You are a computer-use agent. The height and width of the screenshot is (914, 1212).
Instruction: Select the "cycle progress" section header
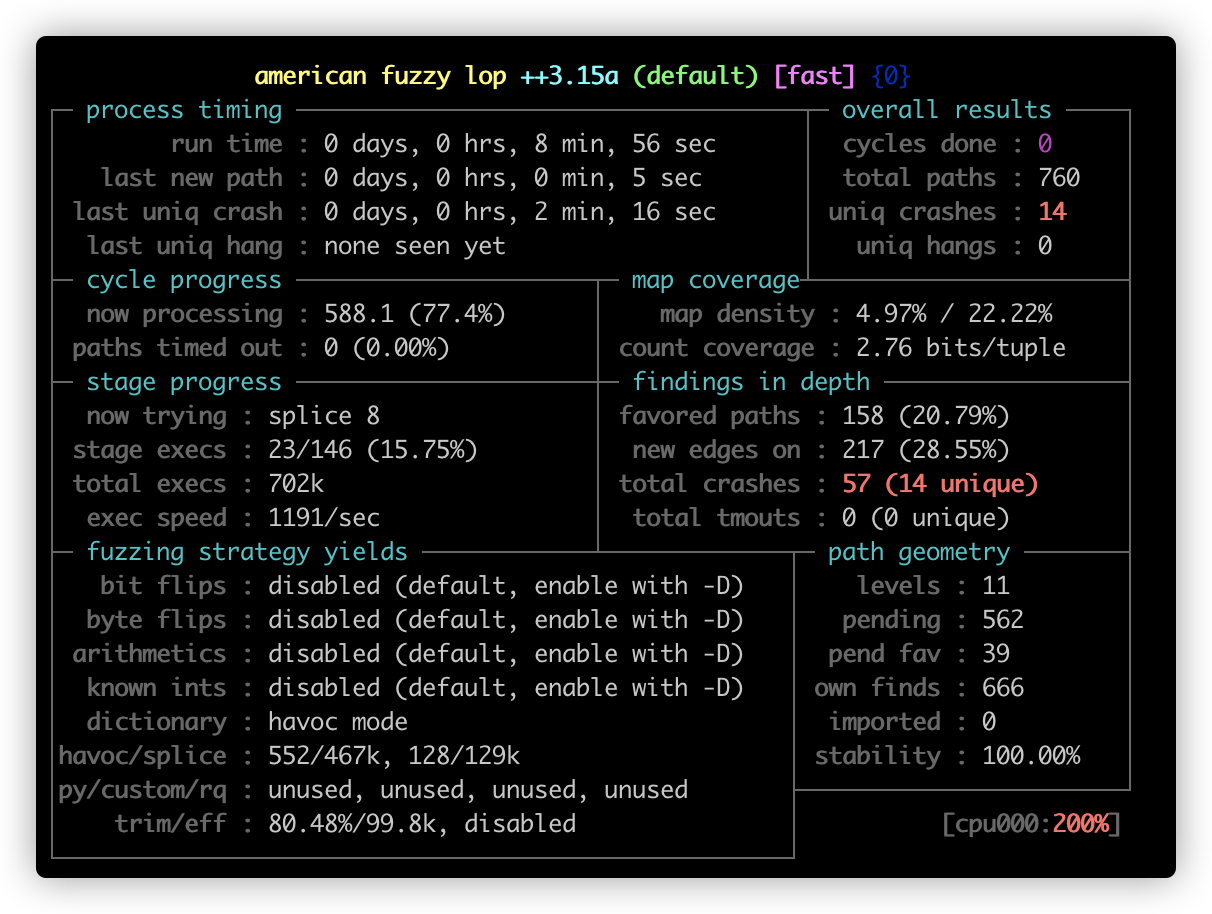pyautogui.click(x=184, y=280)
